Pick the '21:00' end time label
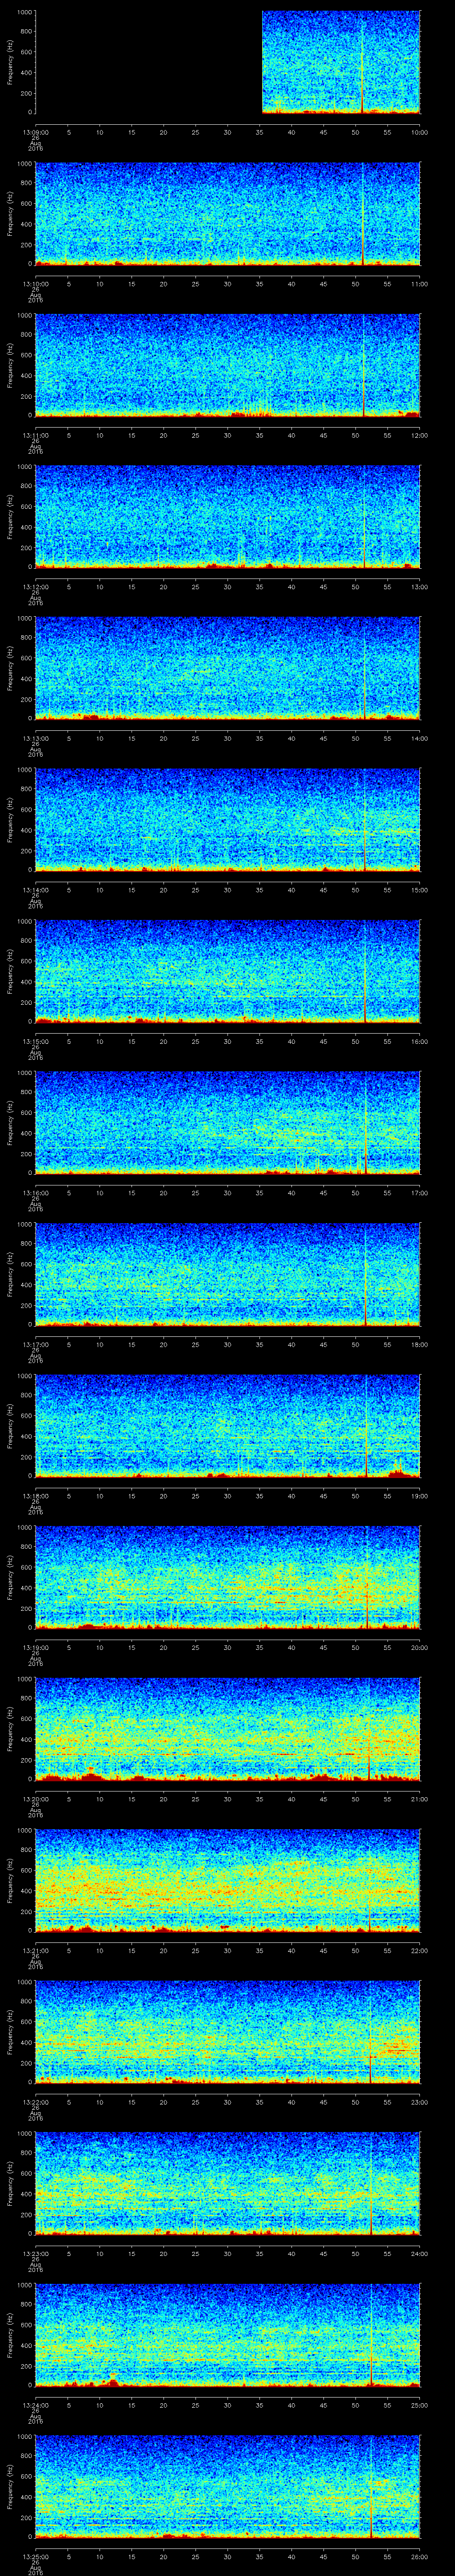 420,1799
